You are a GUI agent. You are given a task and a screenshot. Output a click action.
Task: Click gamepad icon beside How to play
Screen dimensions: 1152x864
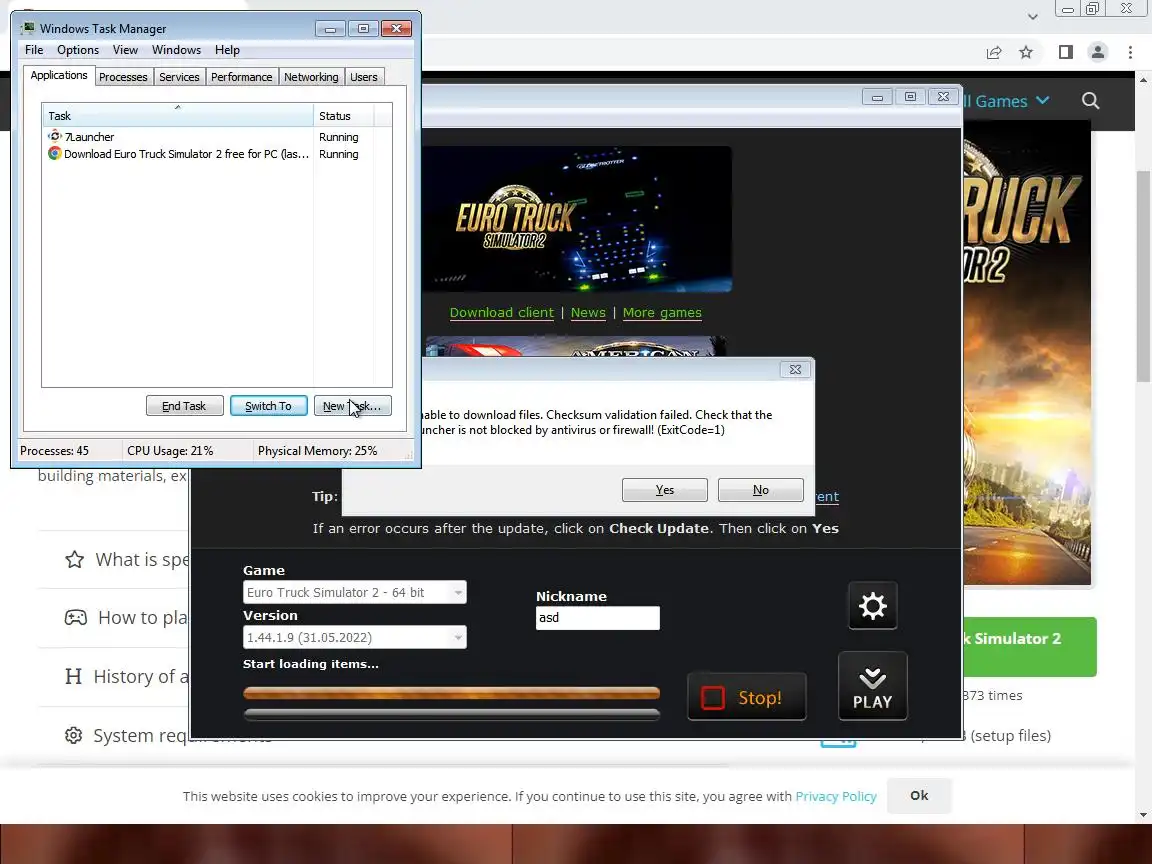[75, 618]
